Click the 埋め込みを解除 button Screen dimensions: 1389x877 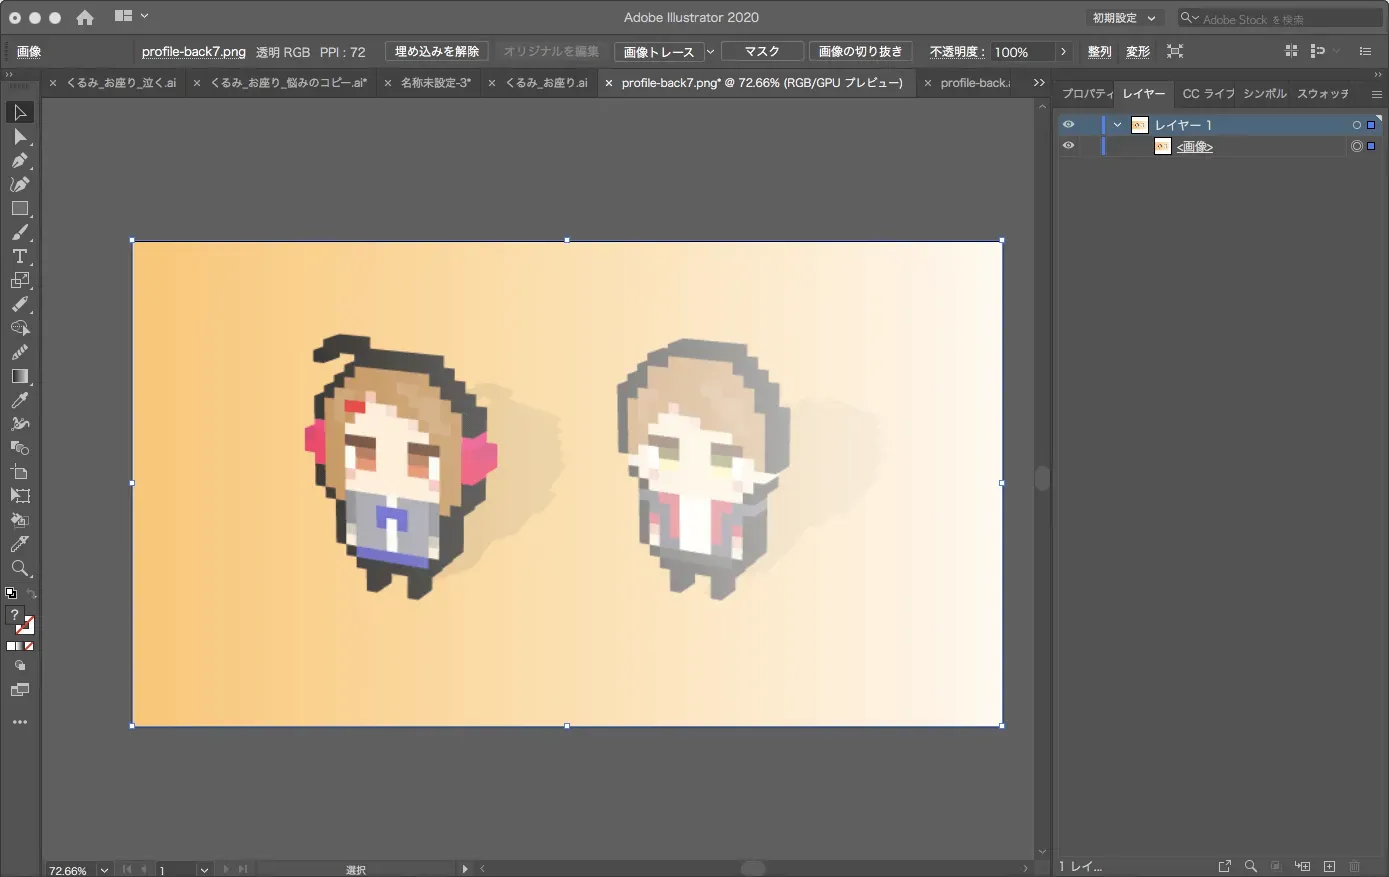click(437, 51)
